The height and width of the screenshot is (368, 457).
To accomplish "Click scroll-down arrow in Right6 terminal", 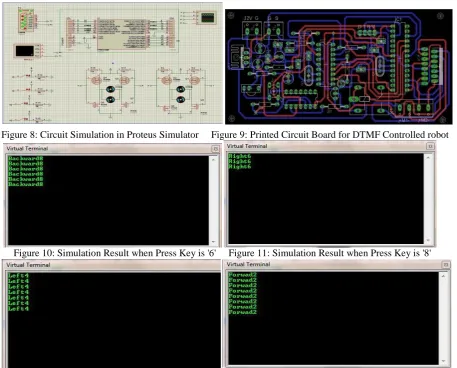I will pyautogui.click(x=428, y=240).
